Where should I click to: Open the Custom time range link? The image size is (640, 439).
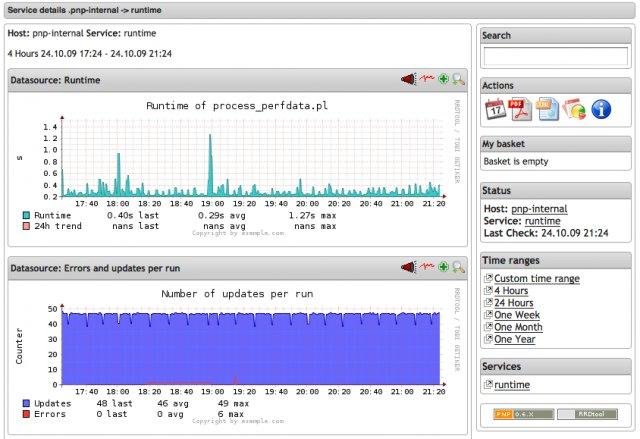click(538, 278)
